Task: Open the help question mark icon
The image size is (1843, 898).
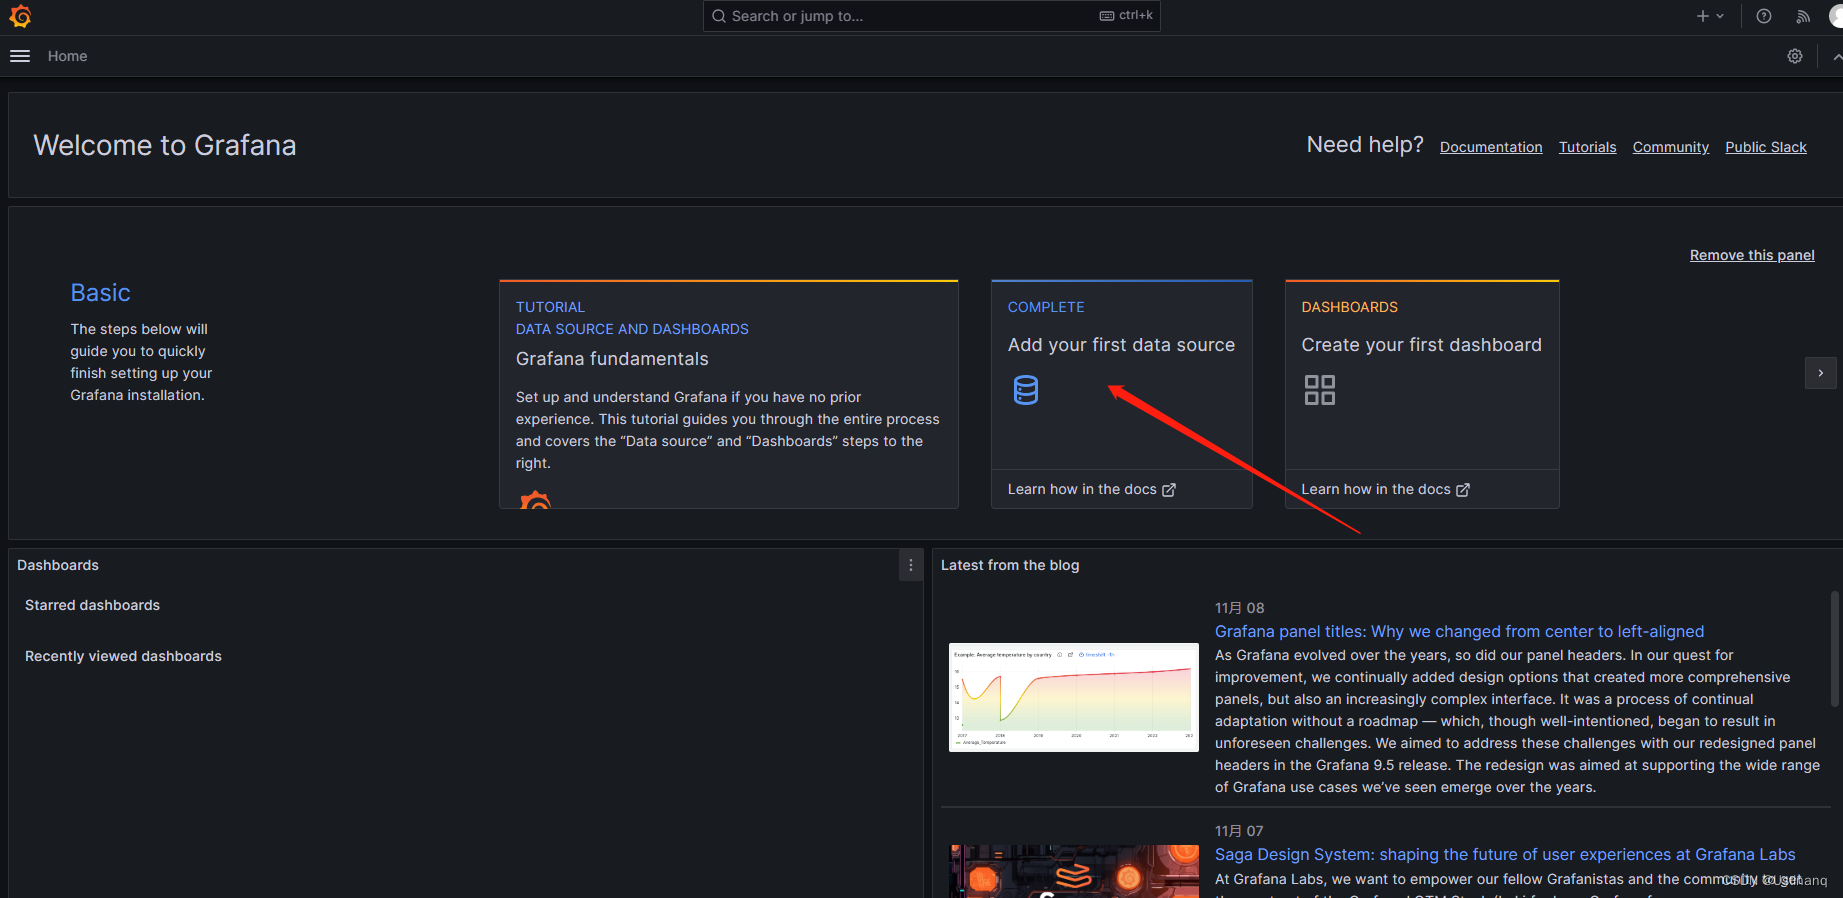Action: 1764,16
